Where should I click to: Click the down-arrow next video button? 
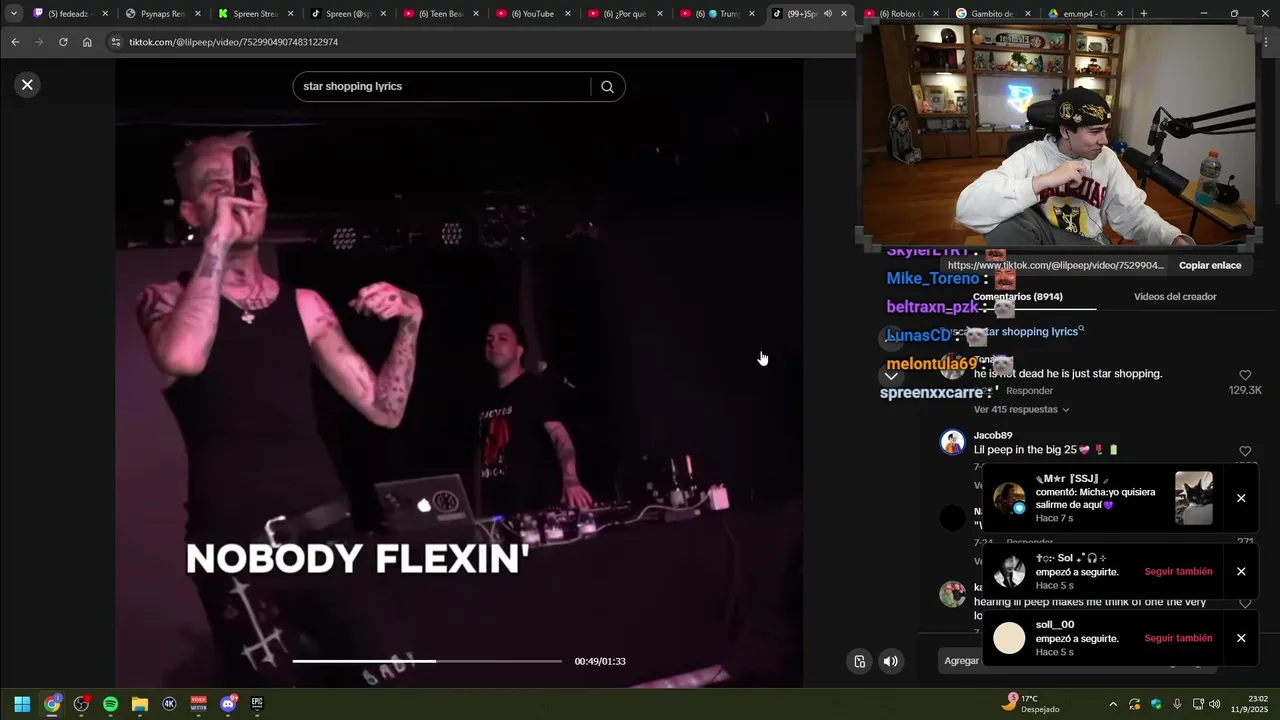pos(891,376)
